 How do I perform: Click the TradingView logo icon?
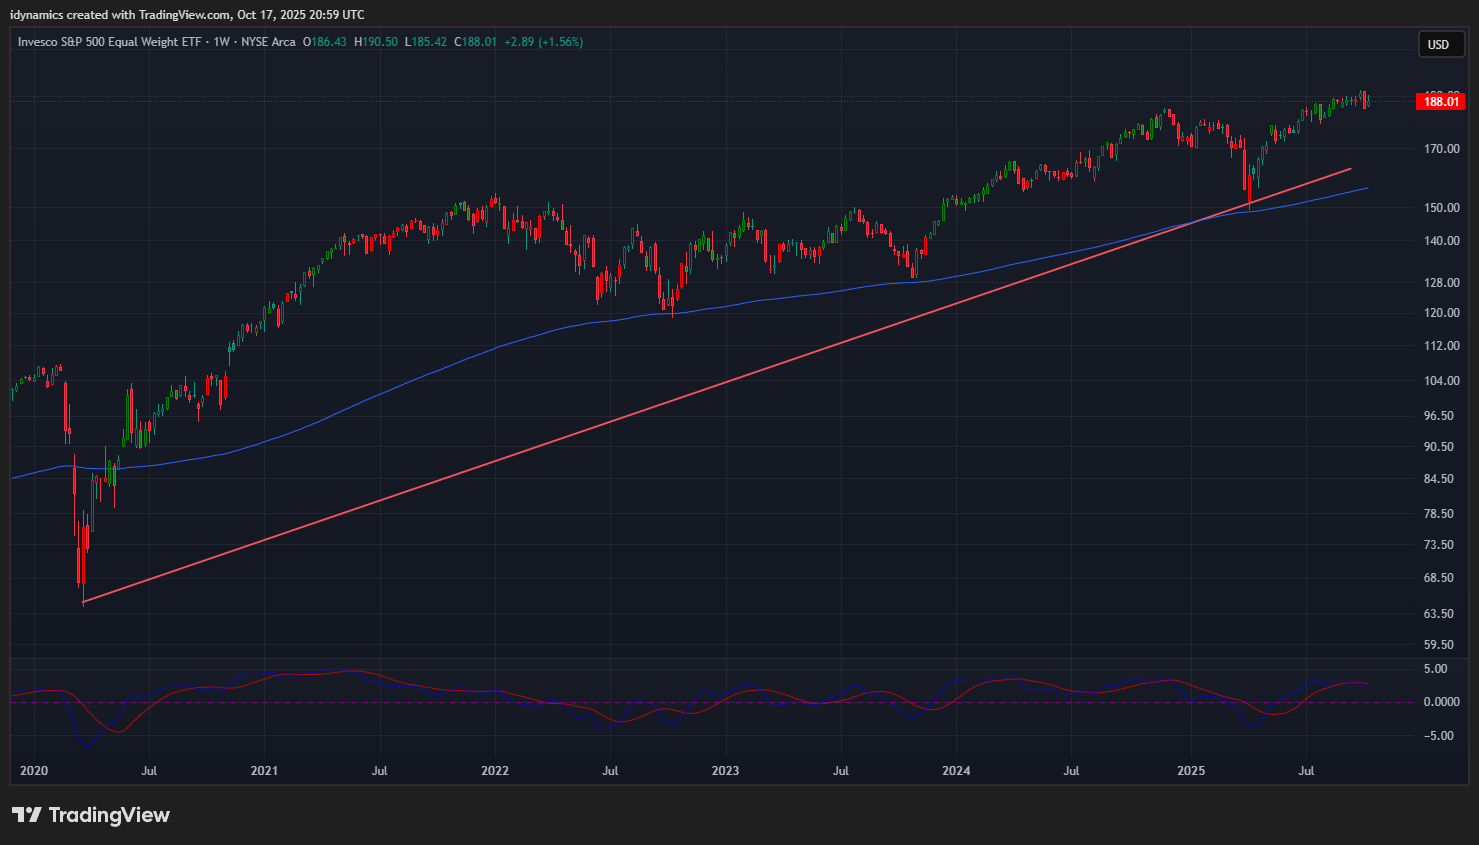[x=27, y=815]
